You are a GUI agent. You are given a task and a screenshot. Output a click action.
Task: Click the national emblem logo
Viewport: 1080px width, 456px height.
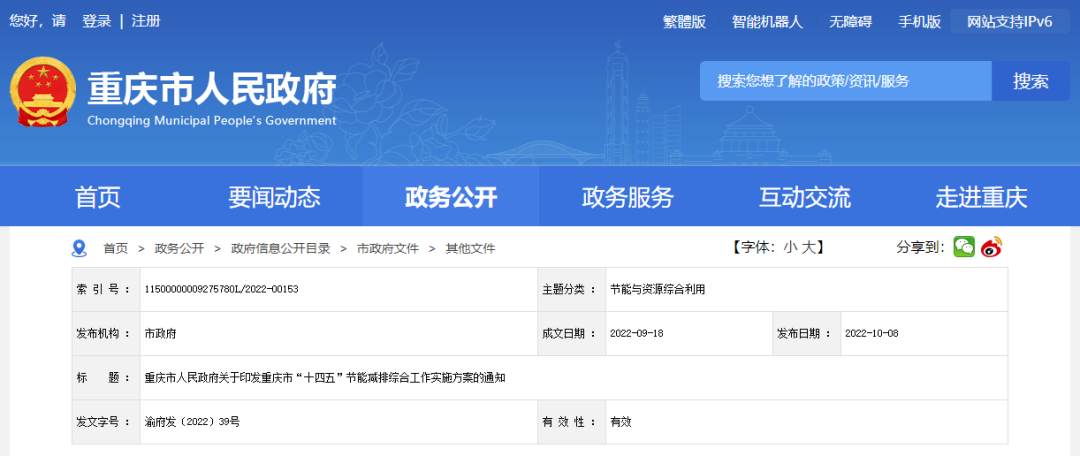tap(44, 92)
